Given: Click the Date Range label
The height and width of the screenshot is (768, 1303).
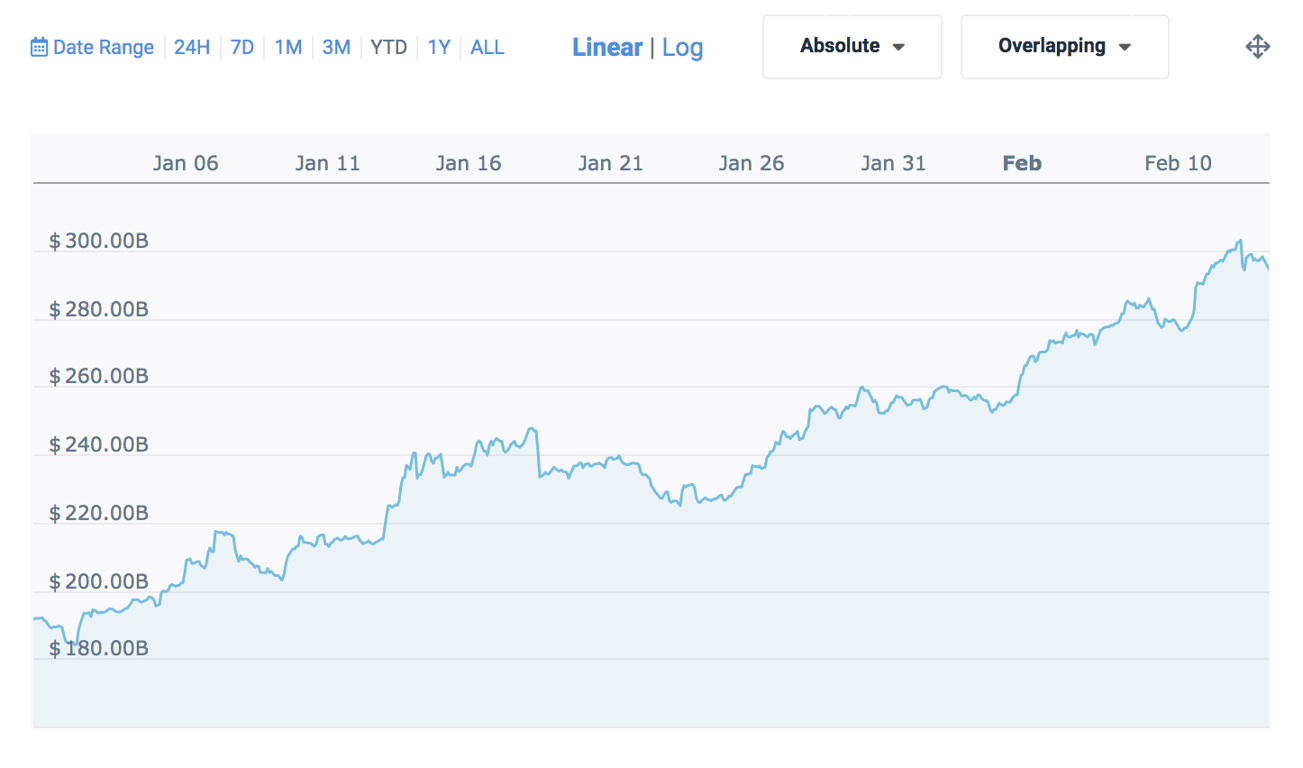Looking at the screenshot, I should [101, 47].
